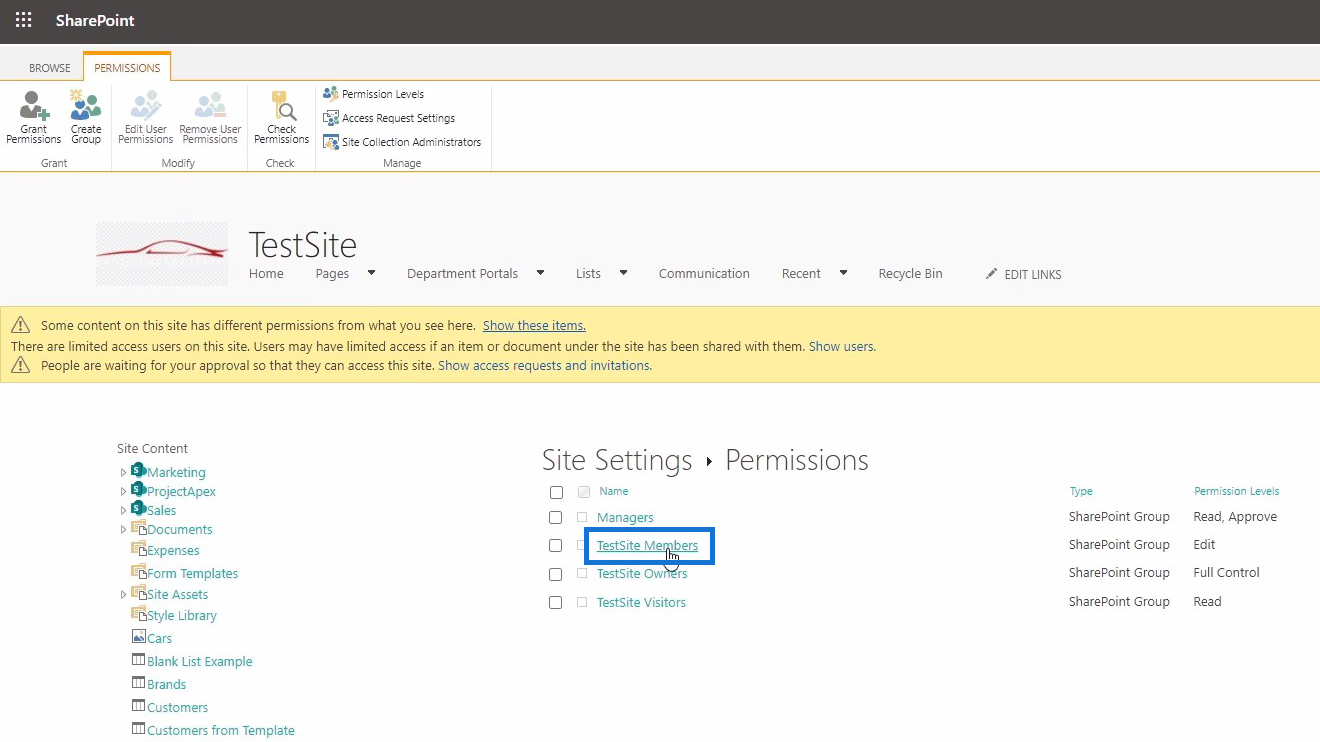Select the Managers group checkbox

tap(556, 518)
